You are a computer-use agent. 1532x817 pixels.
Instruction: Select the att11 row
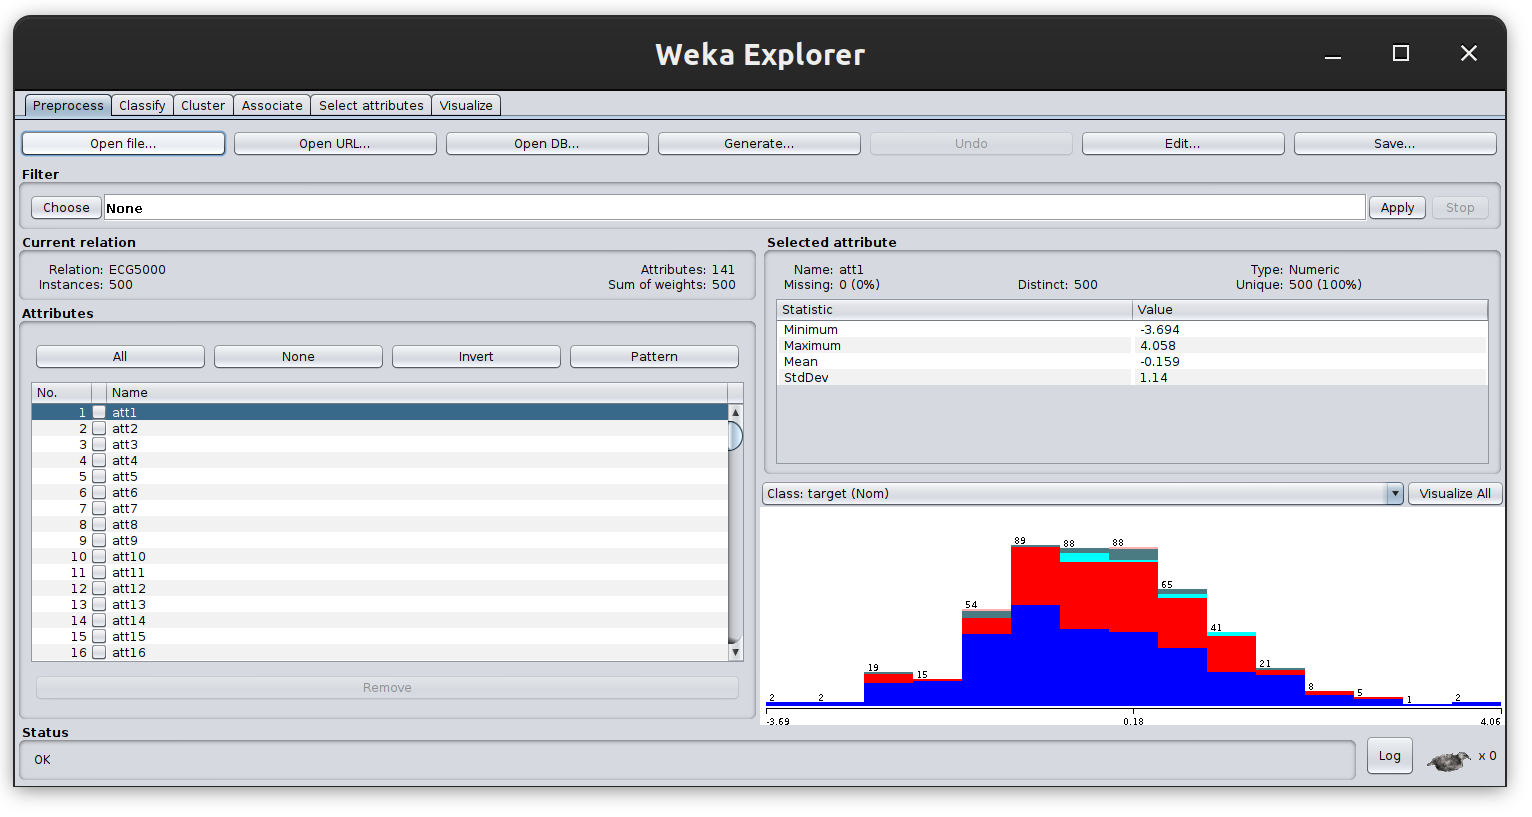click(x=380, y=572)
